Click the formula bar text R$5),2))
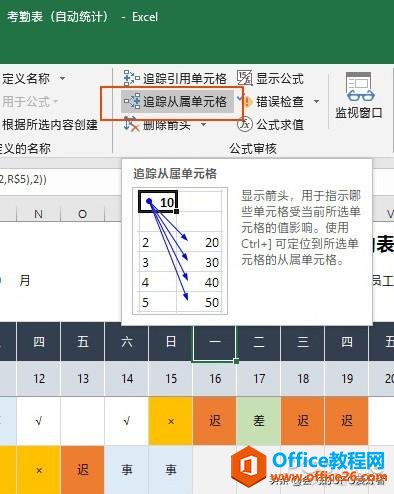 coord(27,180)
